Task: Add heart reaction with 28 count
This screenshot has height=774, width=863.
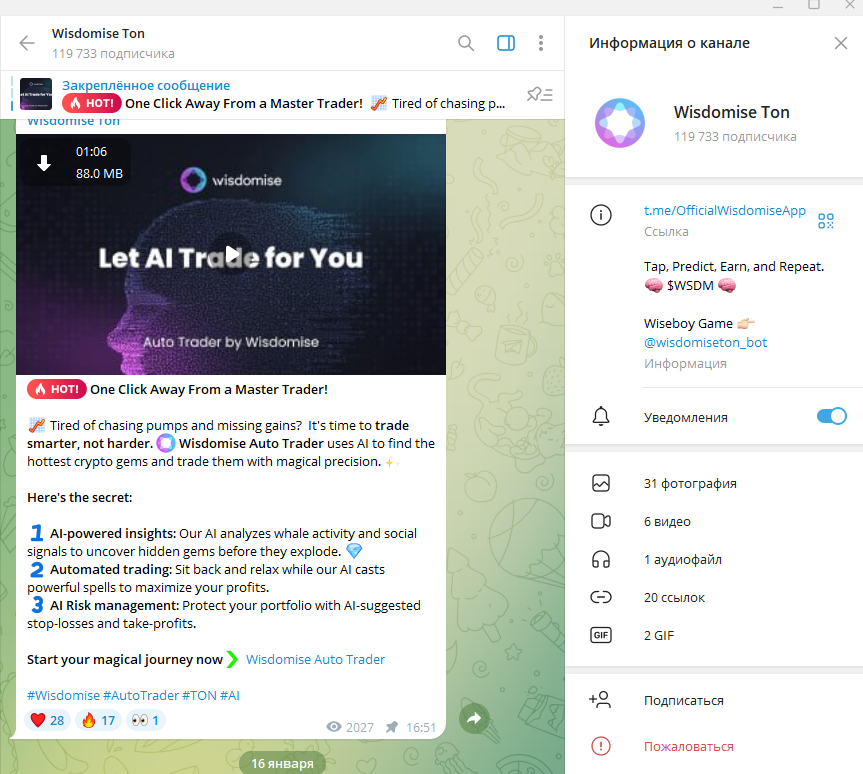Action: pos(47,720)
